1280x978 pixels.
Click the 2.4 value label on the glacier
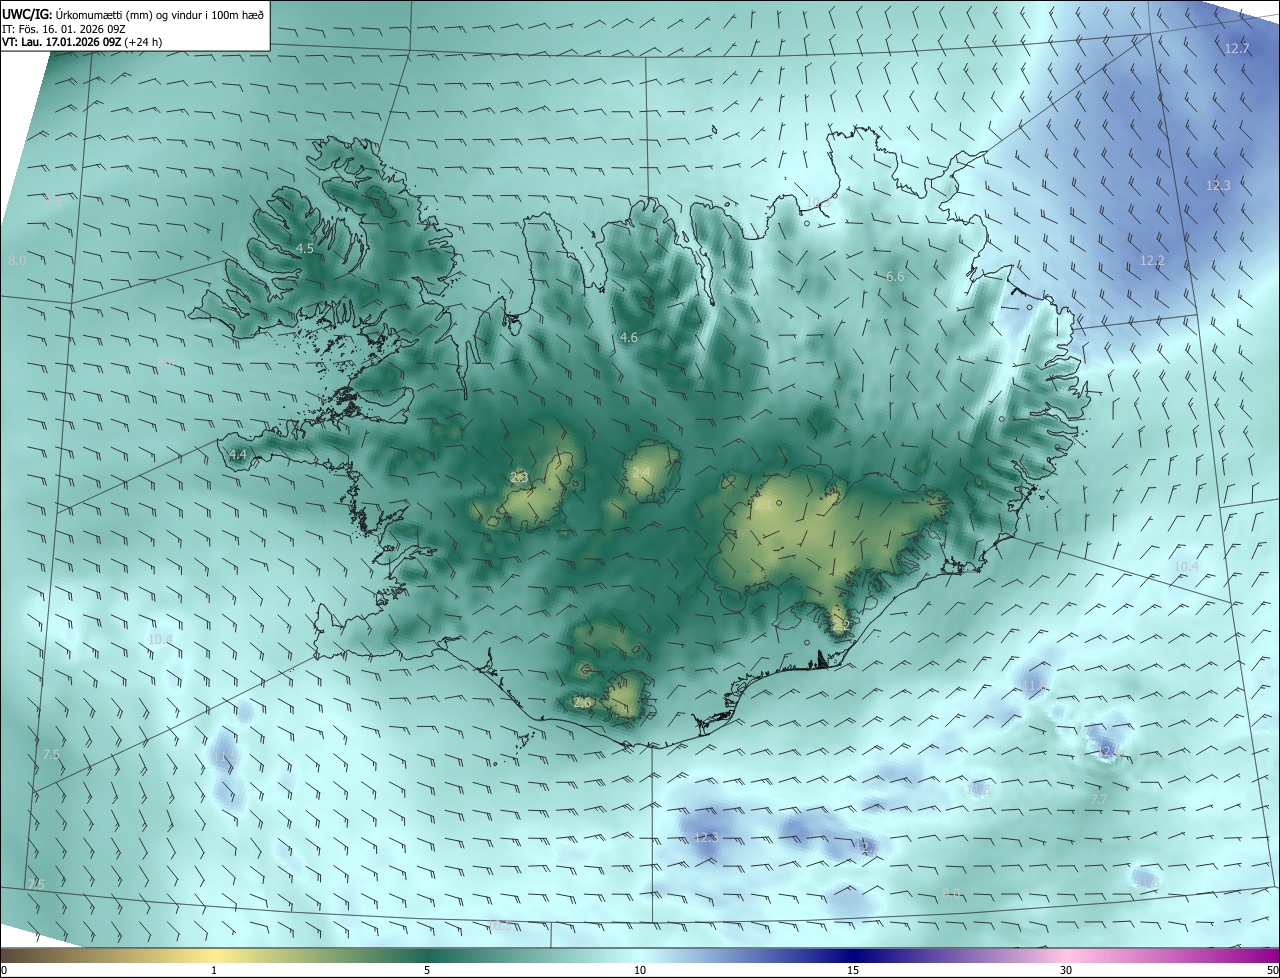641,473
